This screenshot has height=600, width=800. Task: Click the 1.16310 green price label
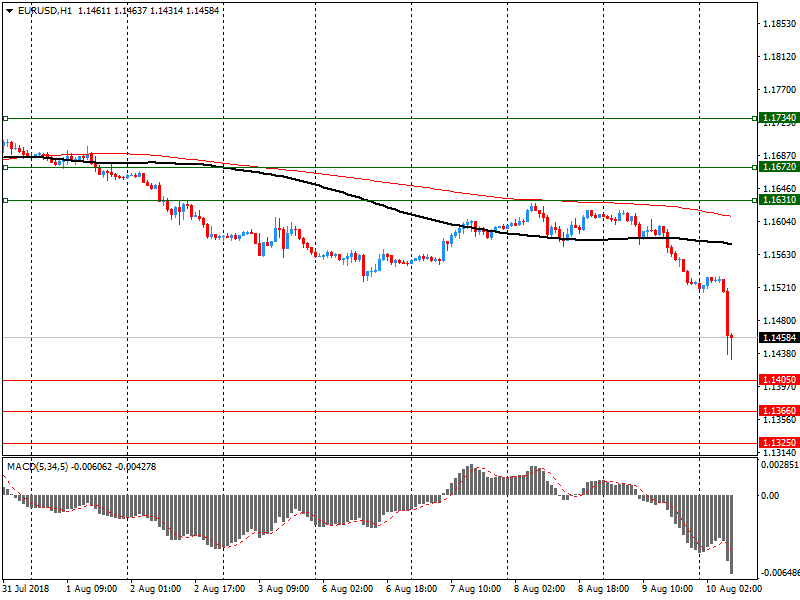pyautogui.click(x=779, y=200)
